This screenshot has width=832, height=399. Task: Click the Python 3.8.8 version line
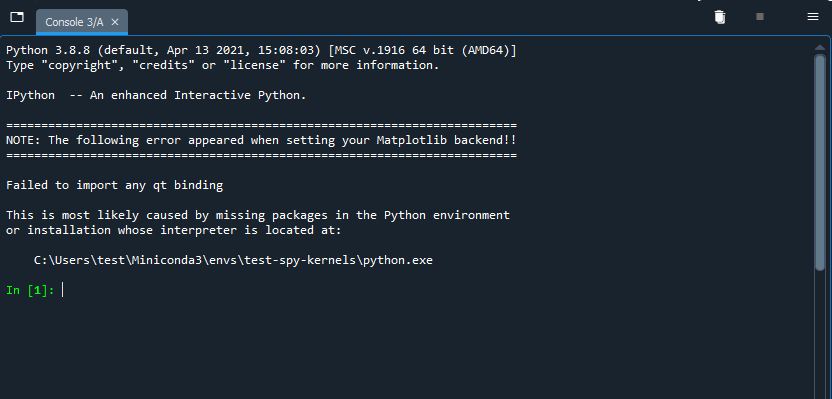click(x=261, y=50)
